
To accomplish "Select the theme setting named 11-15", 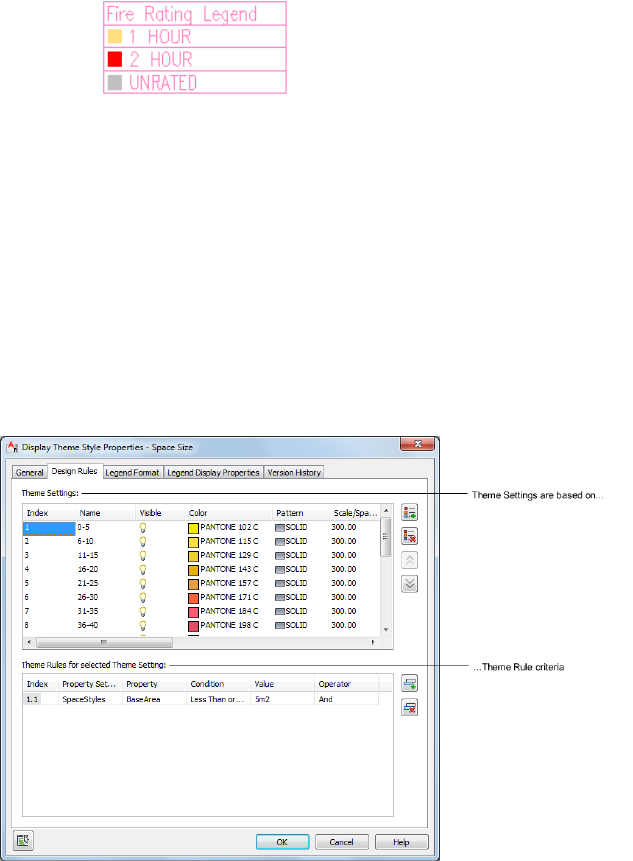I will coord(88,555).
